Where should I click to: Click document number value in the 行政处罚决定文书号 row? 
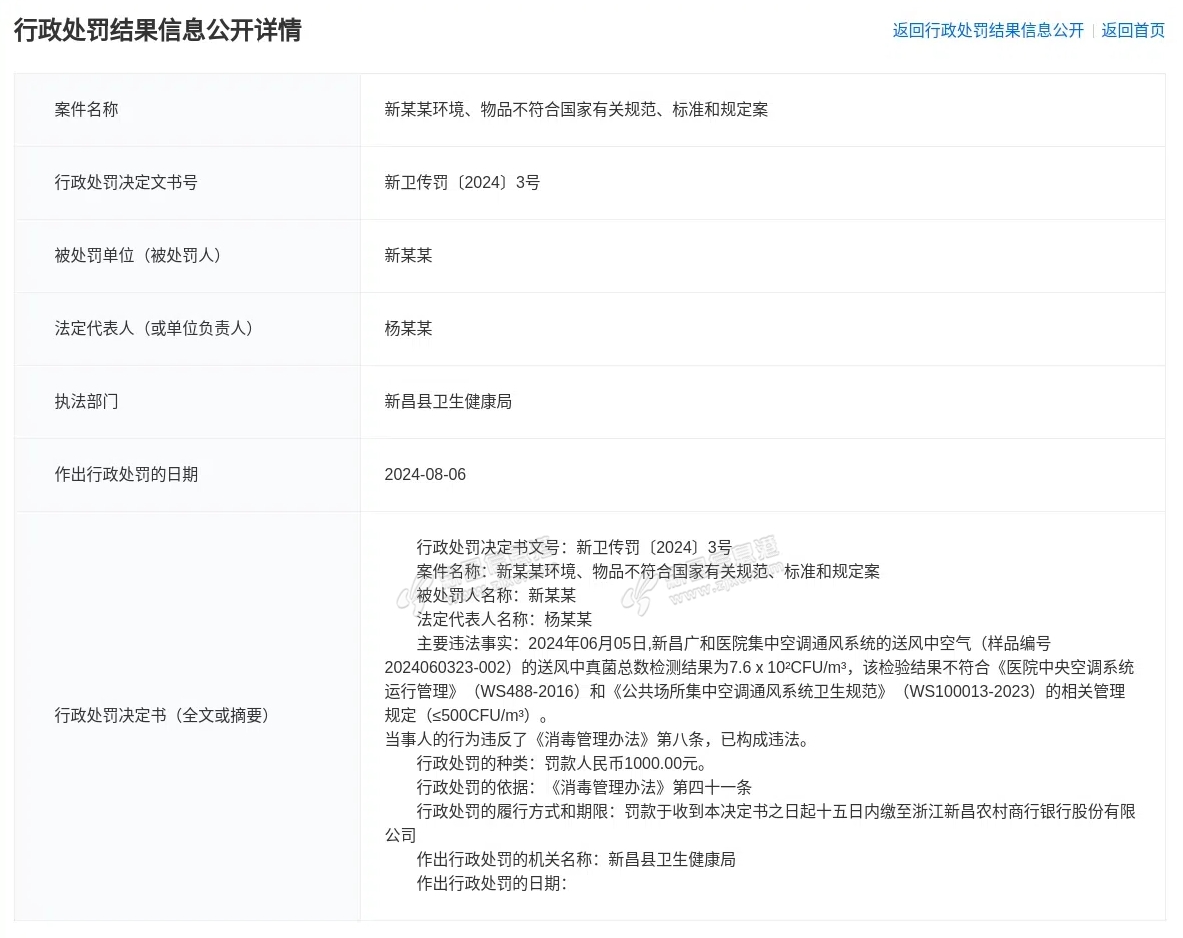coord(462,183)
